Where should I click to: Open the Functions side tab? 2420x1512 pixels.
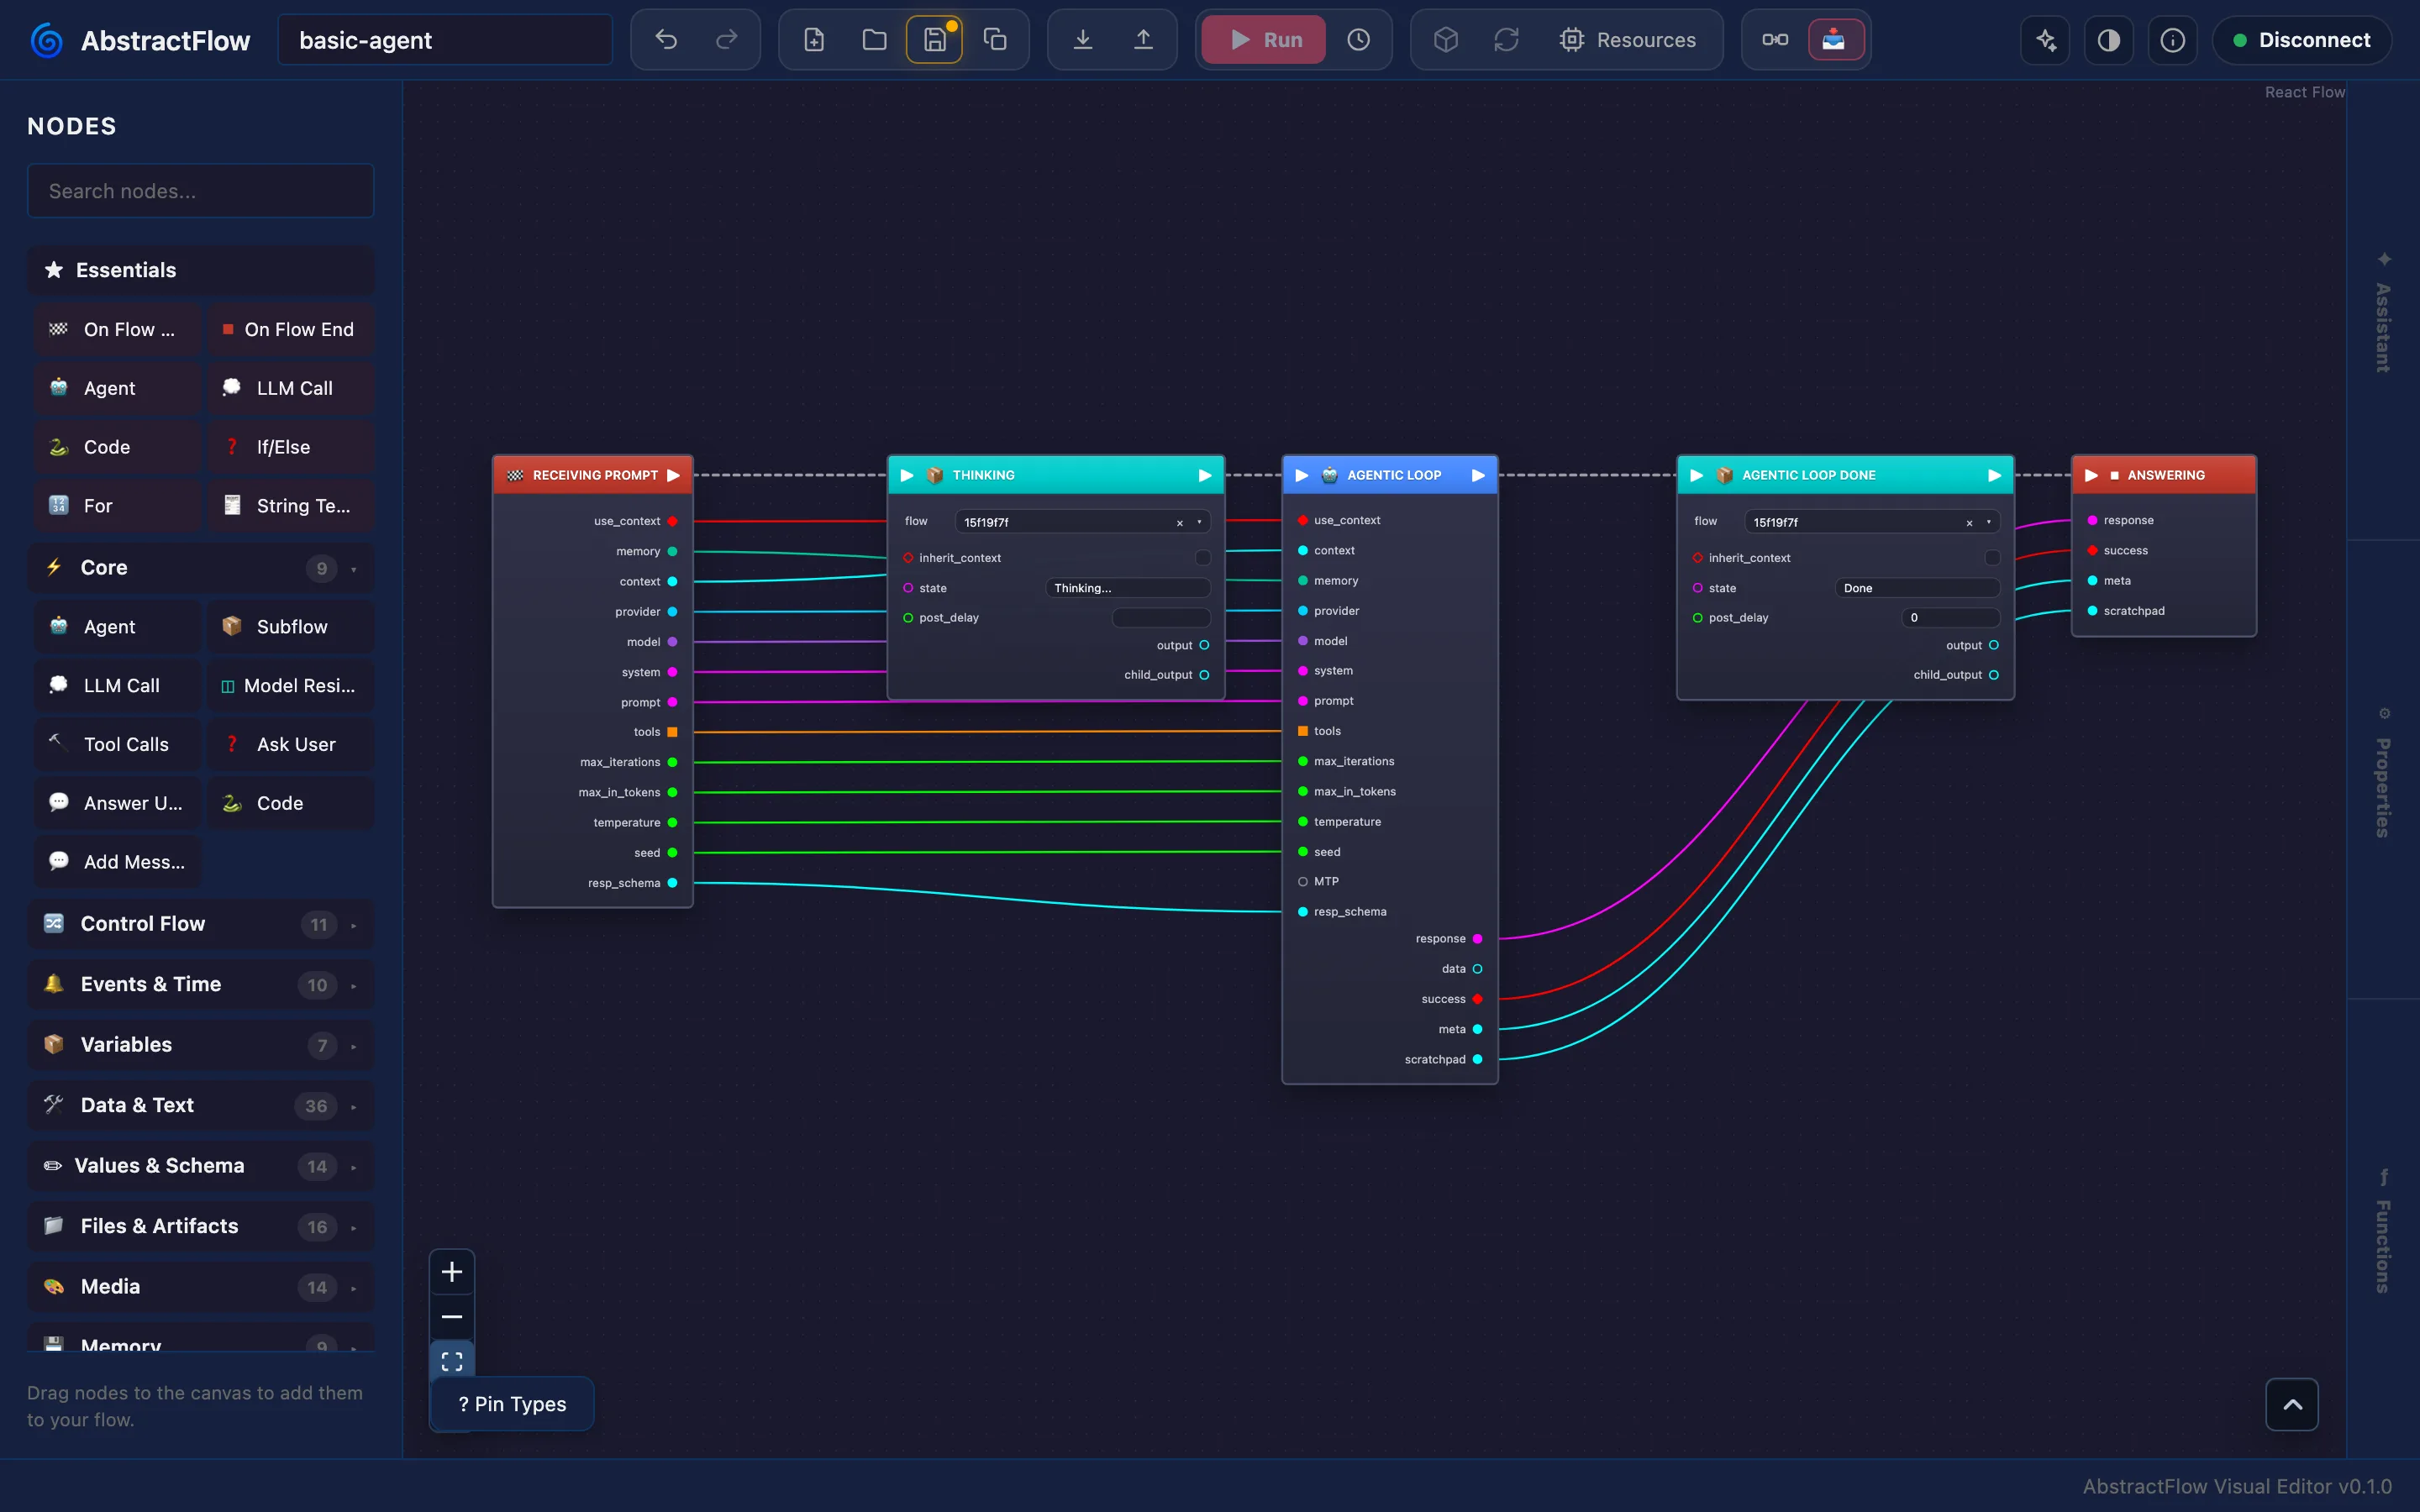pyautogui.click(x=2384, y=1230)
